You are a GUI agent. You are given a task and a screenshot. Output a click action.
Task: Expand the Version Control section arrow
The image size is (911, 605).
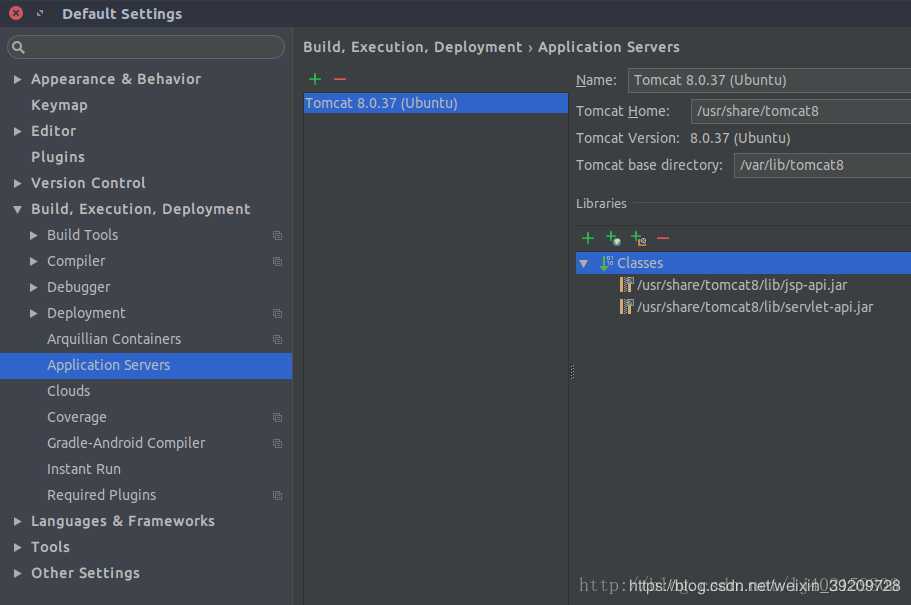[x=17, y=183]
